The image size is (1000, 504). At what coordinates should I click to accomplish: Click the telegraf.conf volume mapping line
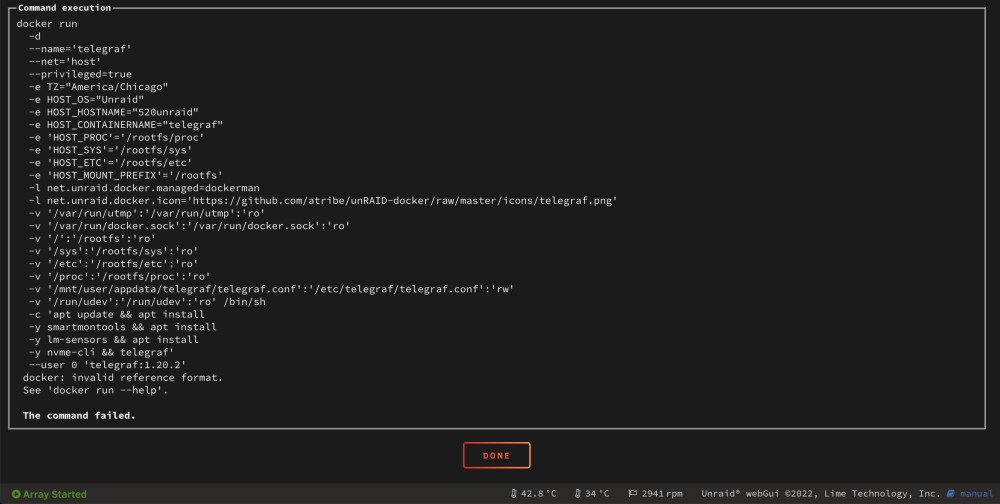(271, 289)
